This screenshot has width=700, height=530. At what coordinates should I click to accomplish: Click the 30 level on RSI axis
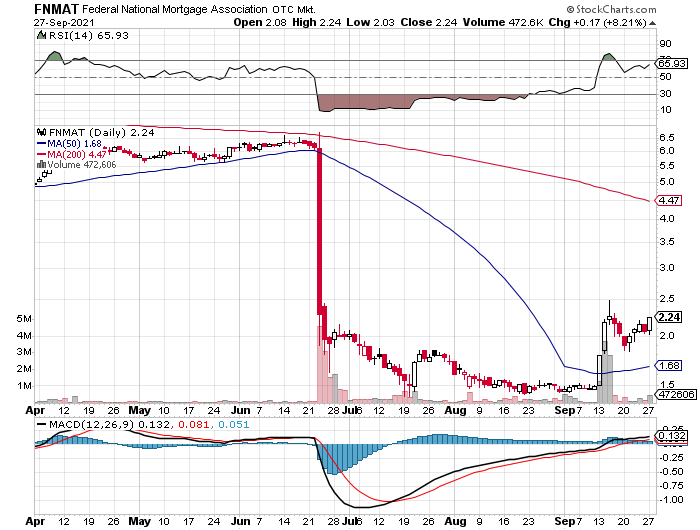[665, 93]
